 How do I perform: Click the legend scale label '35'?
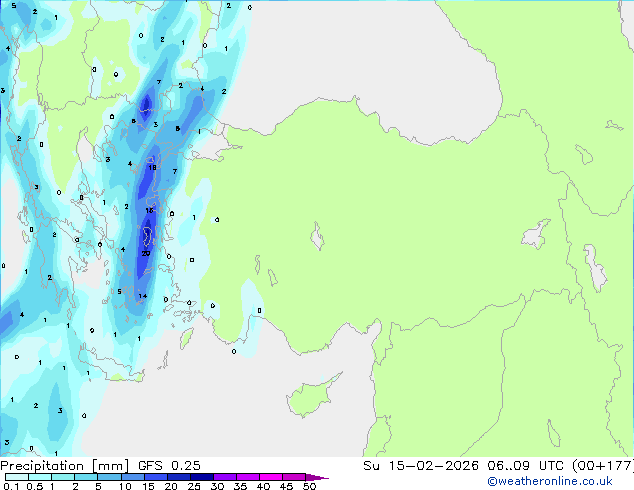click(241, 486)
